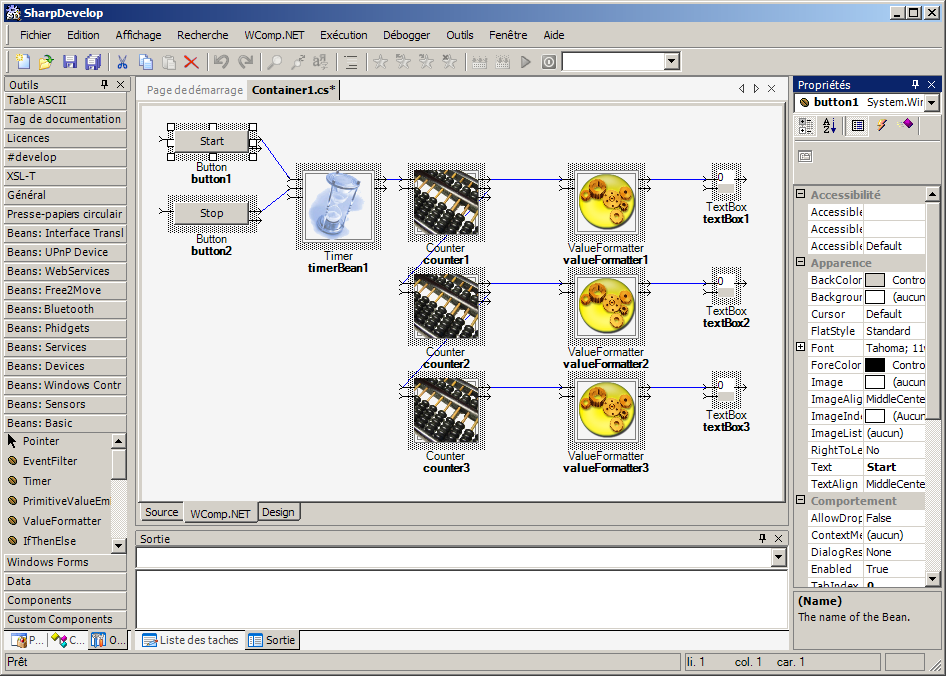
Task: Select the valueFormatter1 gears component
Action: pos(606,202)
